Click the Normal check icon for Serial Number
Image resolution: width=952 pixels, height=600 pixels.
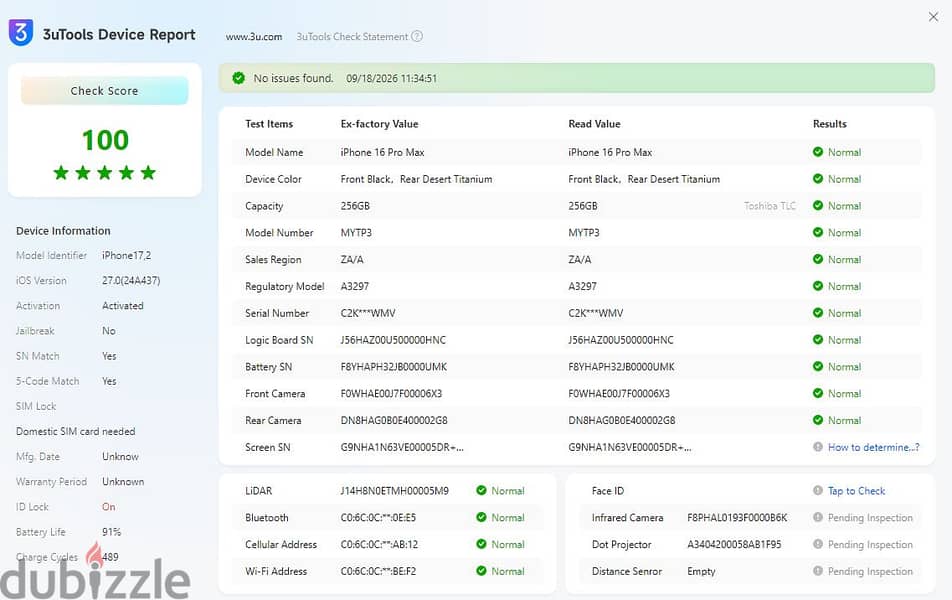pos(818,313)
